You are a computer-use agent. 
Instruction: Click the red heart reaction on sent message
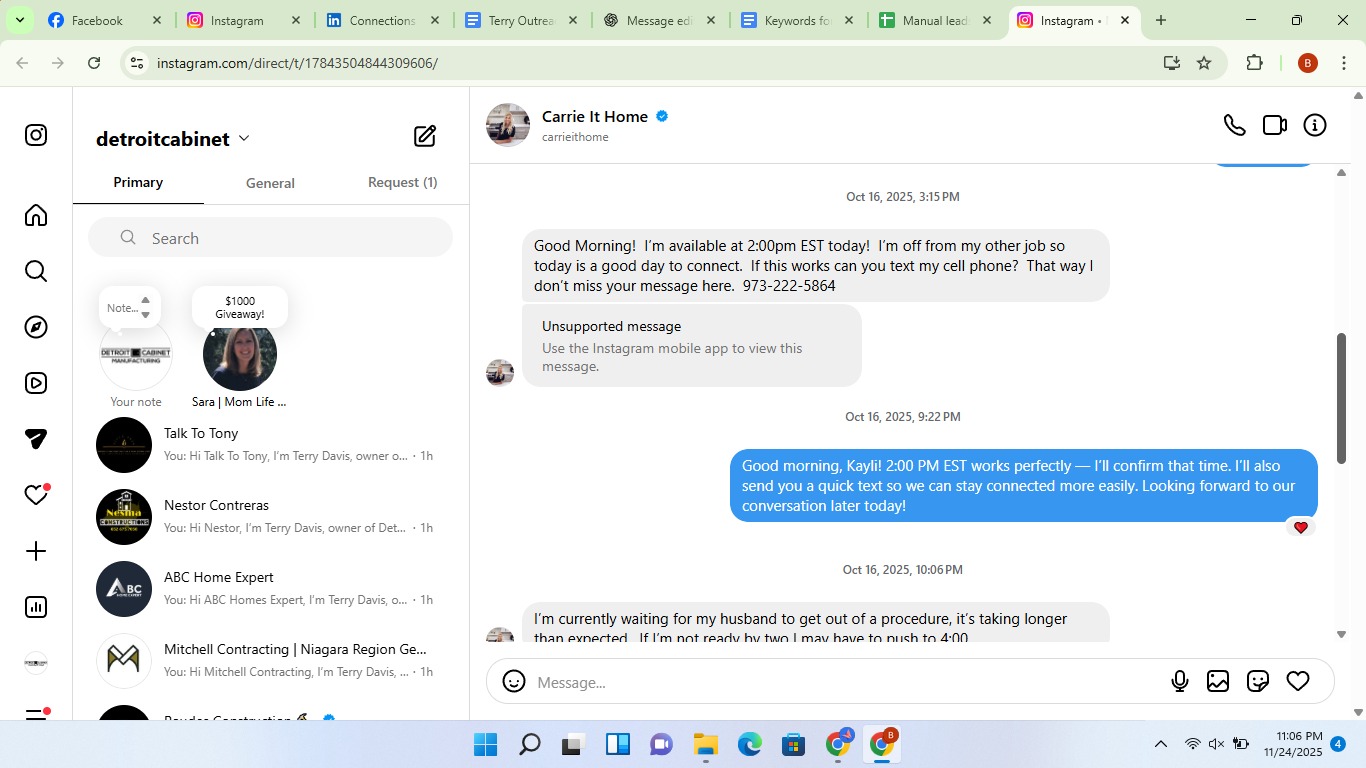(x=1300, y=527)
